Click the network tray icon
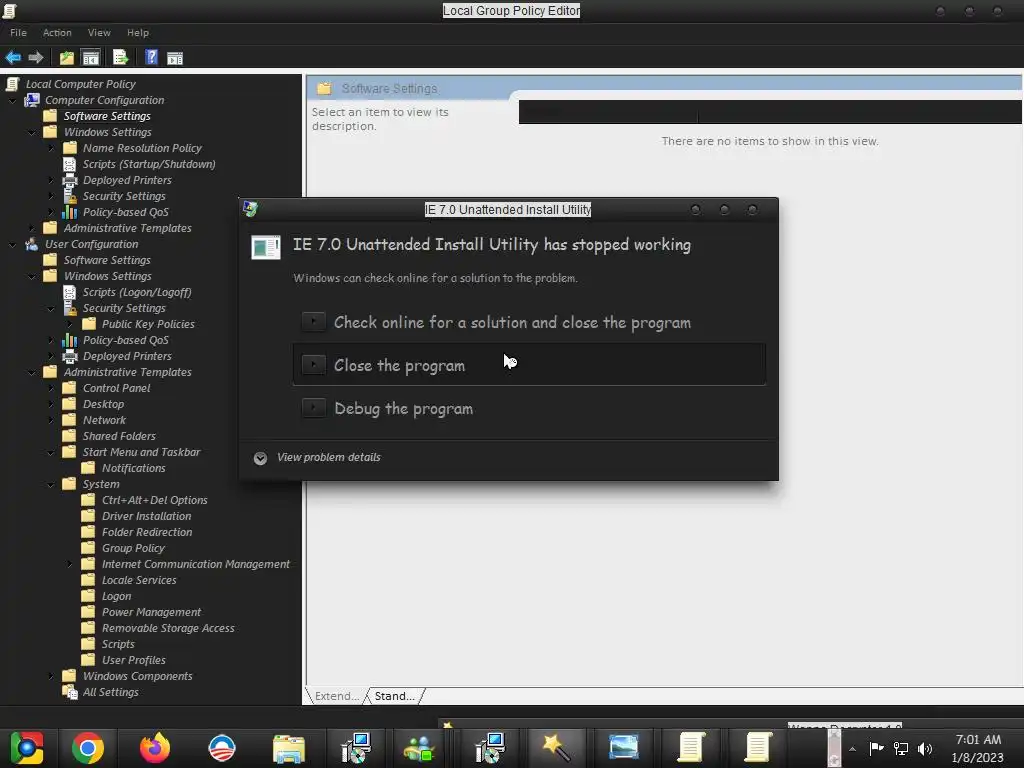 pyautogui.click(x=901, y=749)
